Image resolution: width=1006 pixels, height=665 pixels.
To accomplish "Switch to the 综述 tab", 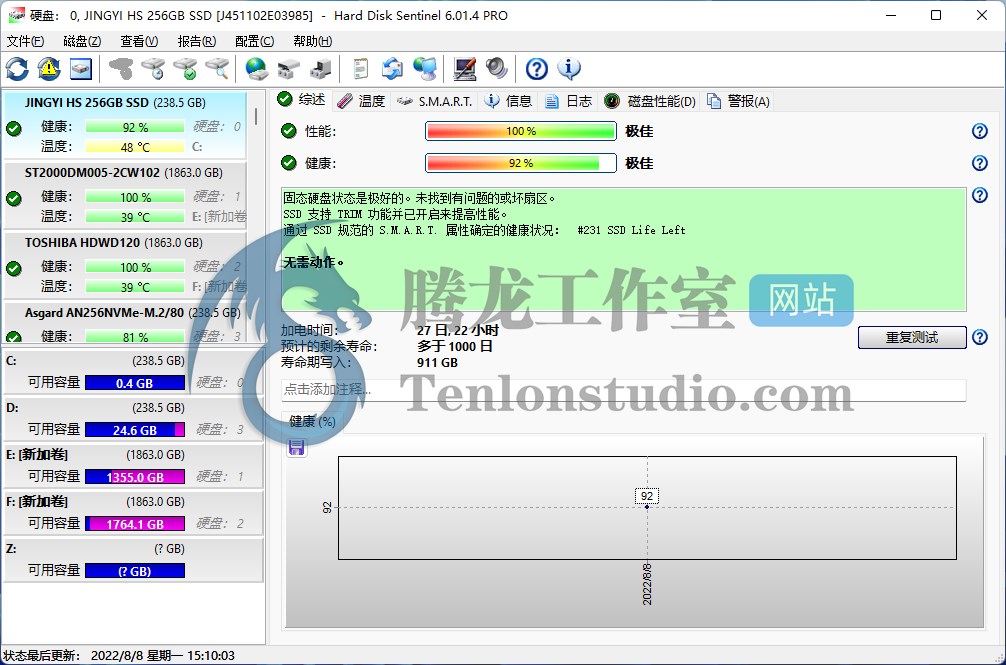I will [x=302, y=100].
